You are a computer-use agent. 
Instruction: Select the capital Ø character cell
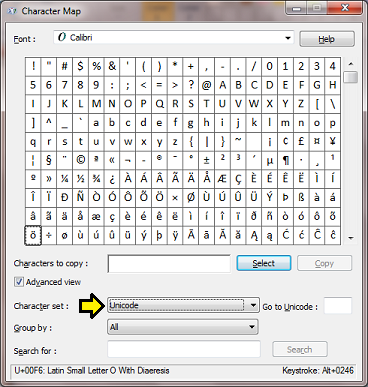point(191,198)
